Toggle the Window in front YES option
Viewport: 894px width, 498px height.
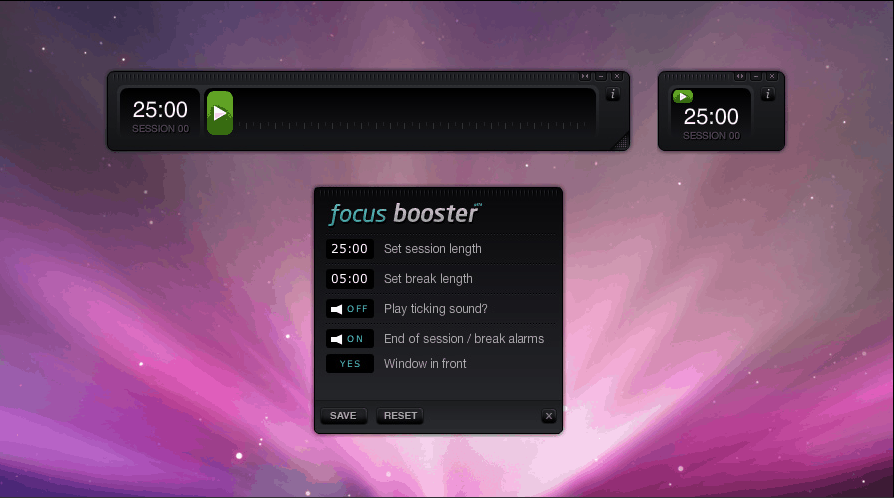(x=350, y=364)
